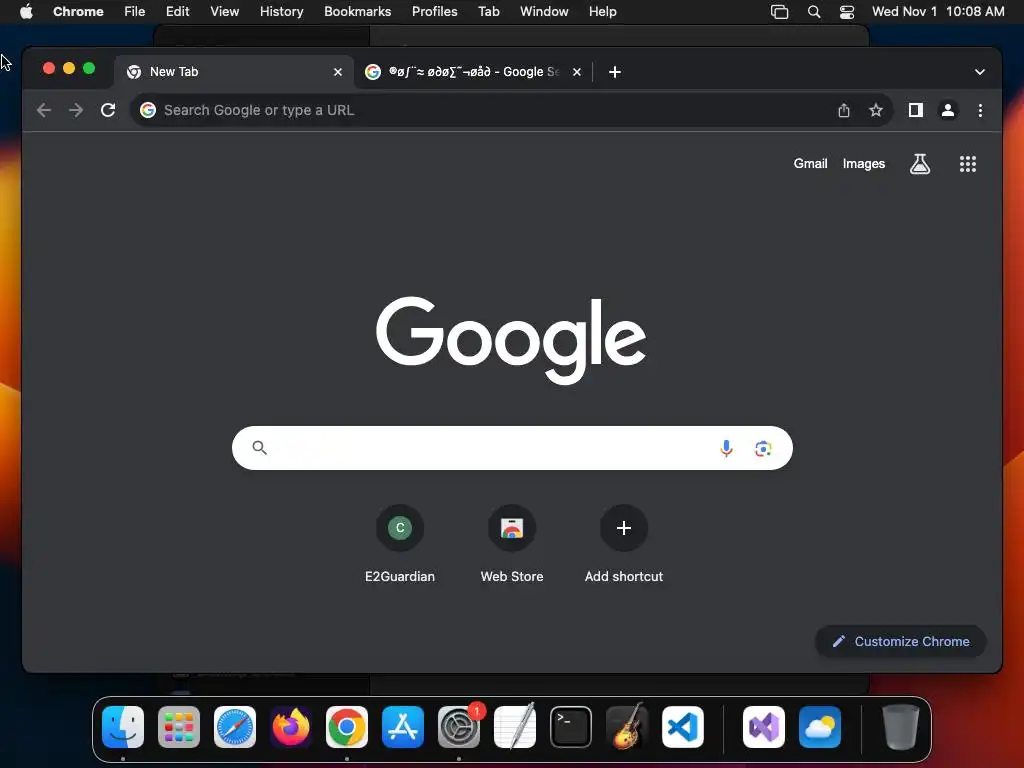Image resolution: width=1024 pixels, height=768 pixels.
Task: Click the Google search box
Action: (x=512, y=448)
